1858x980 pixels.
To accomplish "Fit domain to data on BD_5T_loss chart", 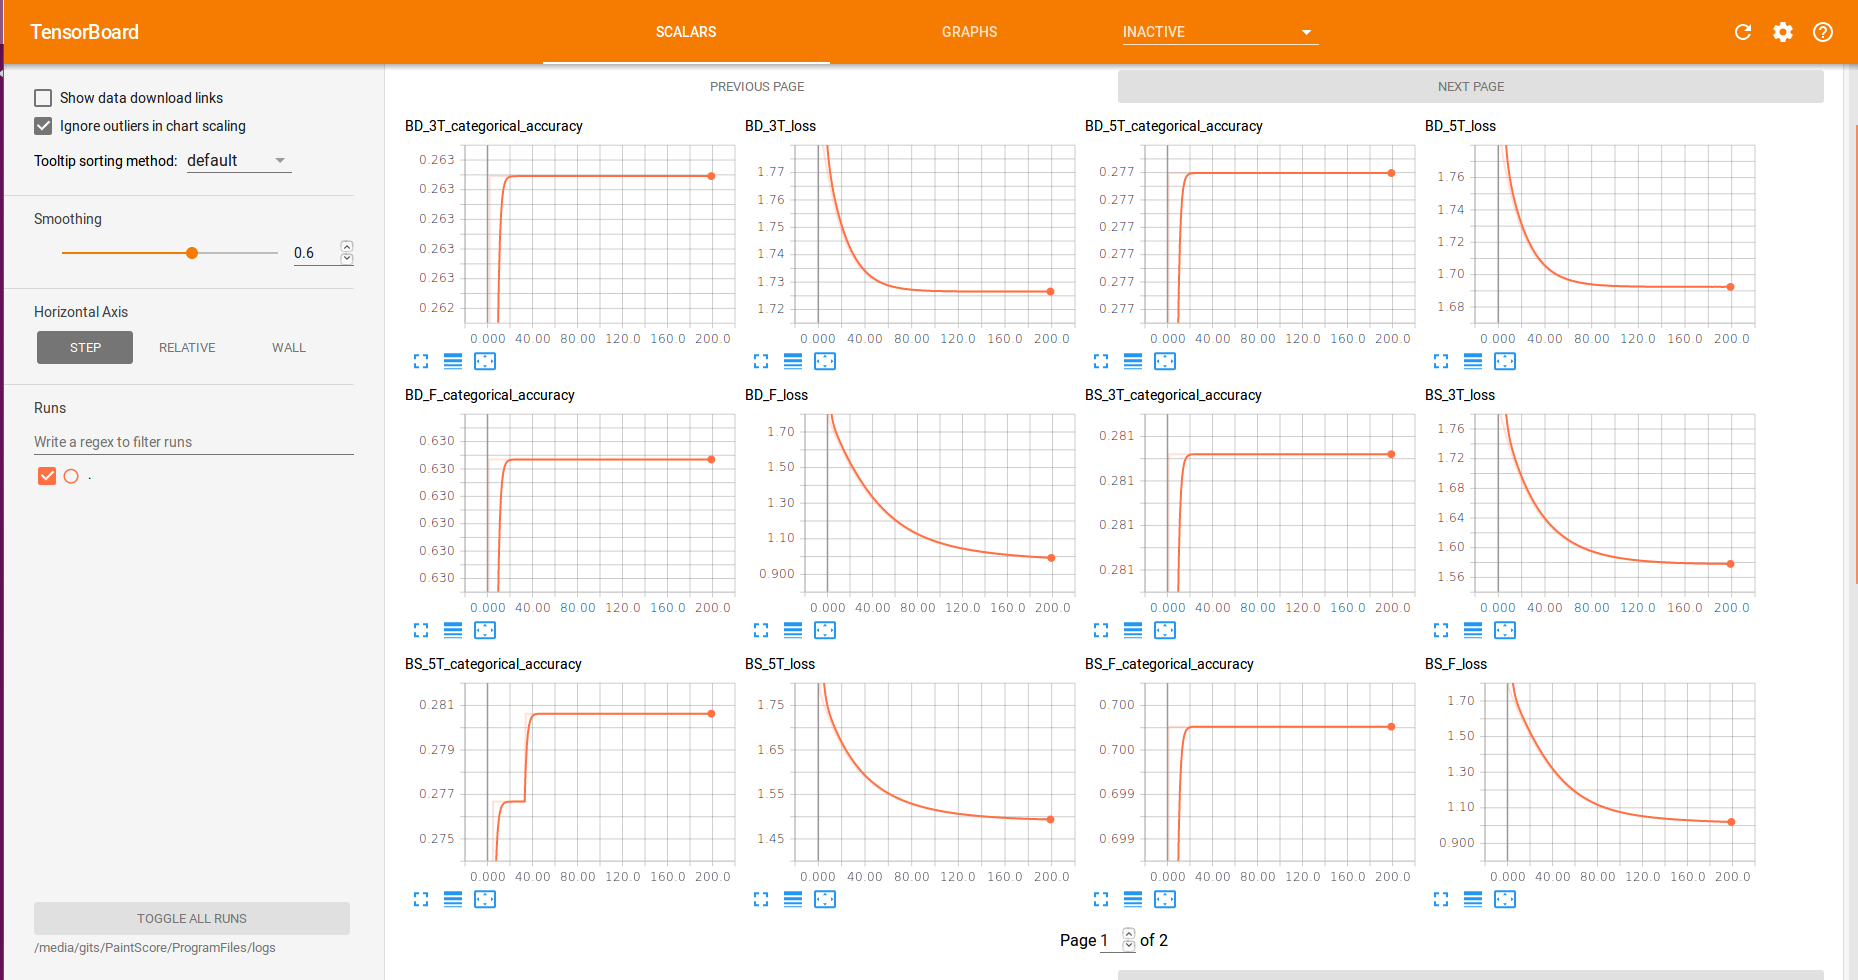I will [1505, 361].
